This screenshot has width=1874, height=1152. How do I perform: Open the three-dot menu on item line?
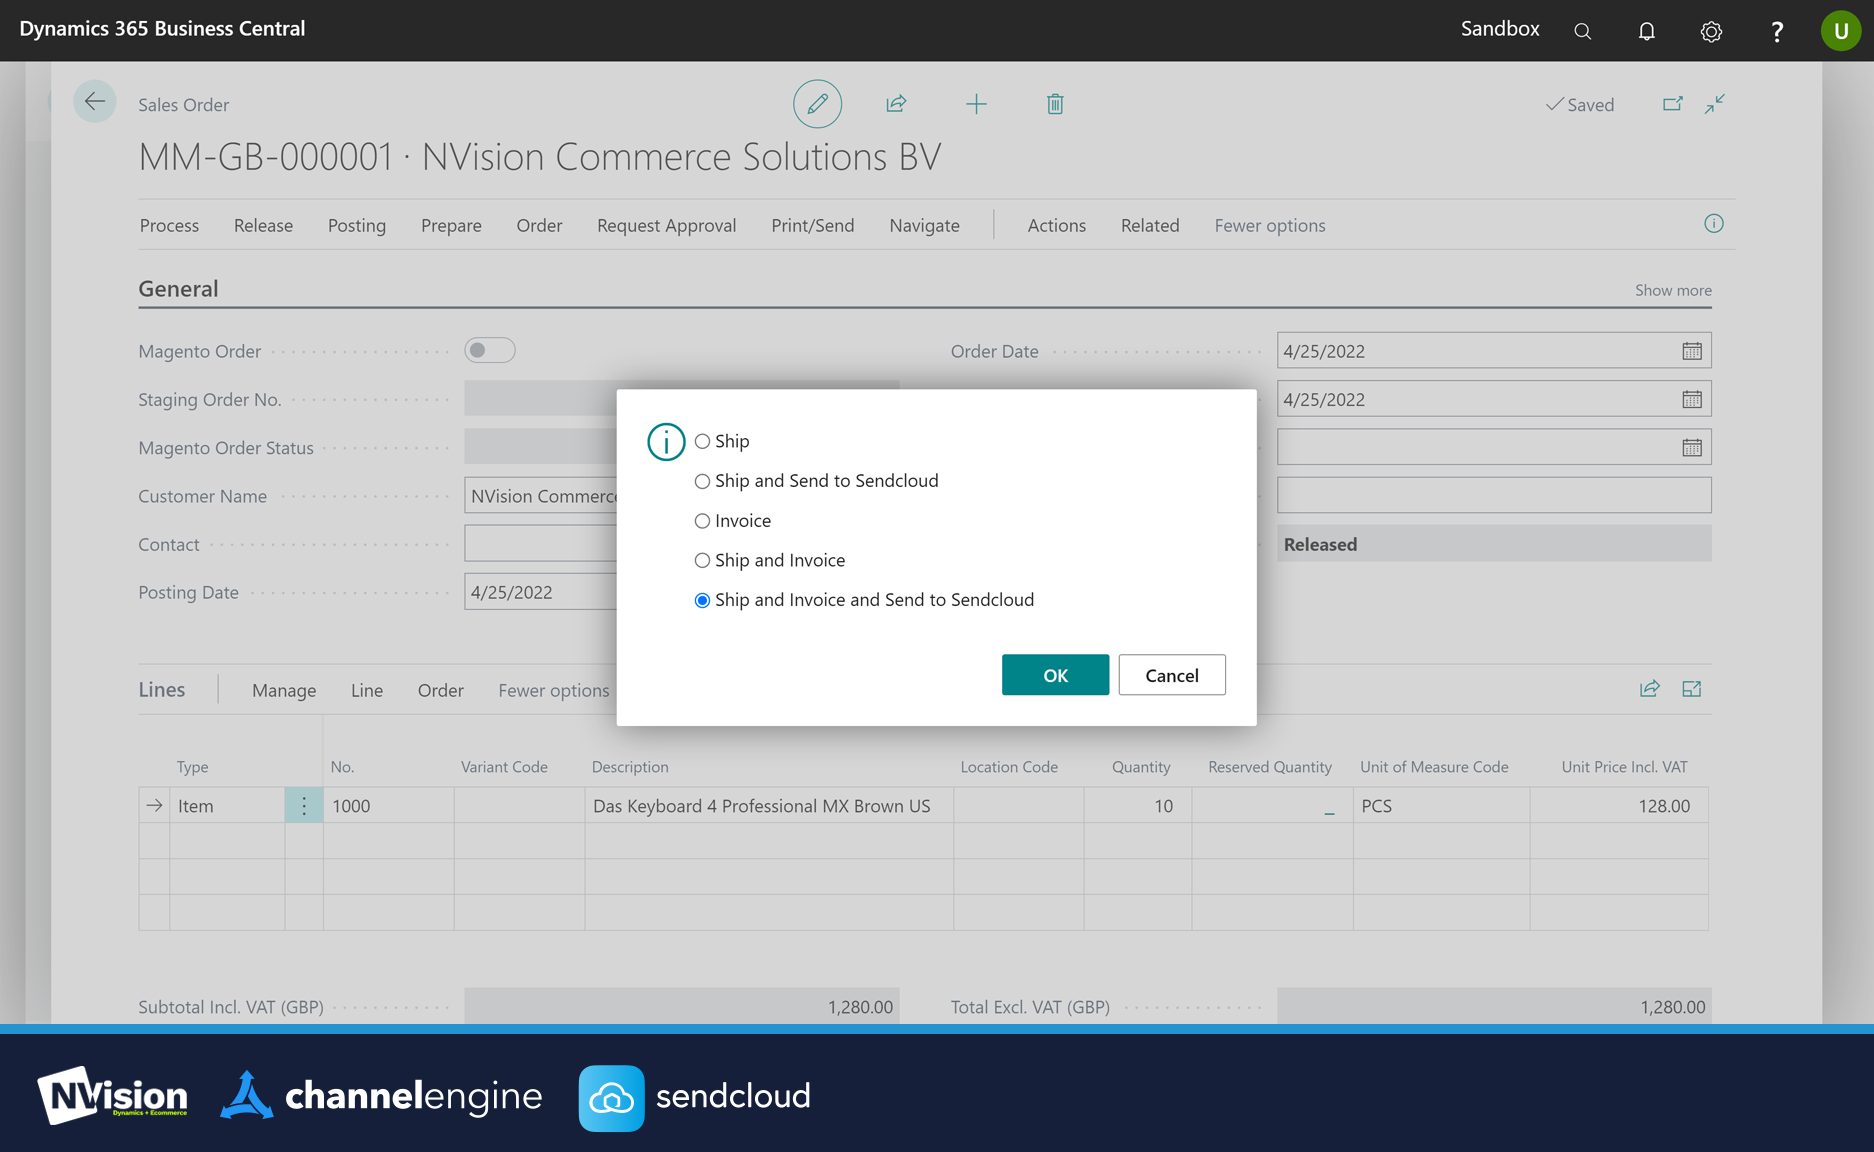point(304,806)
